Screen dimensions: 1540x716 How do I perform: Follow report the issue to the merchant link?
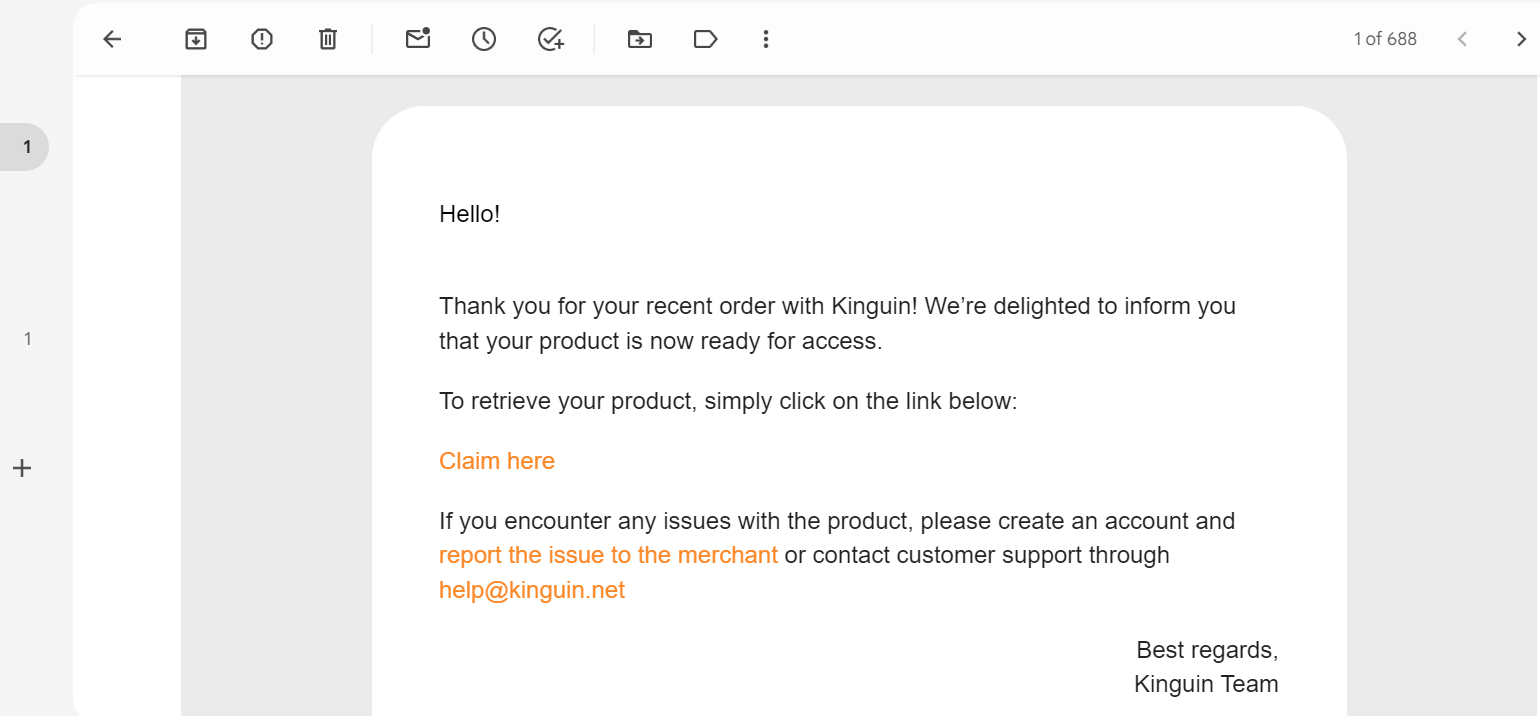pos(608,555)
